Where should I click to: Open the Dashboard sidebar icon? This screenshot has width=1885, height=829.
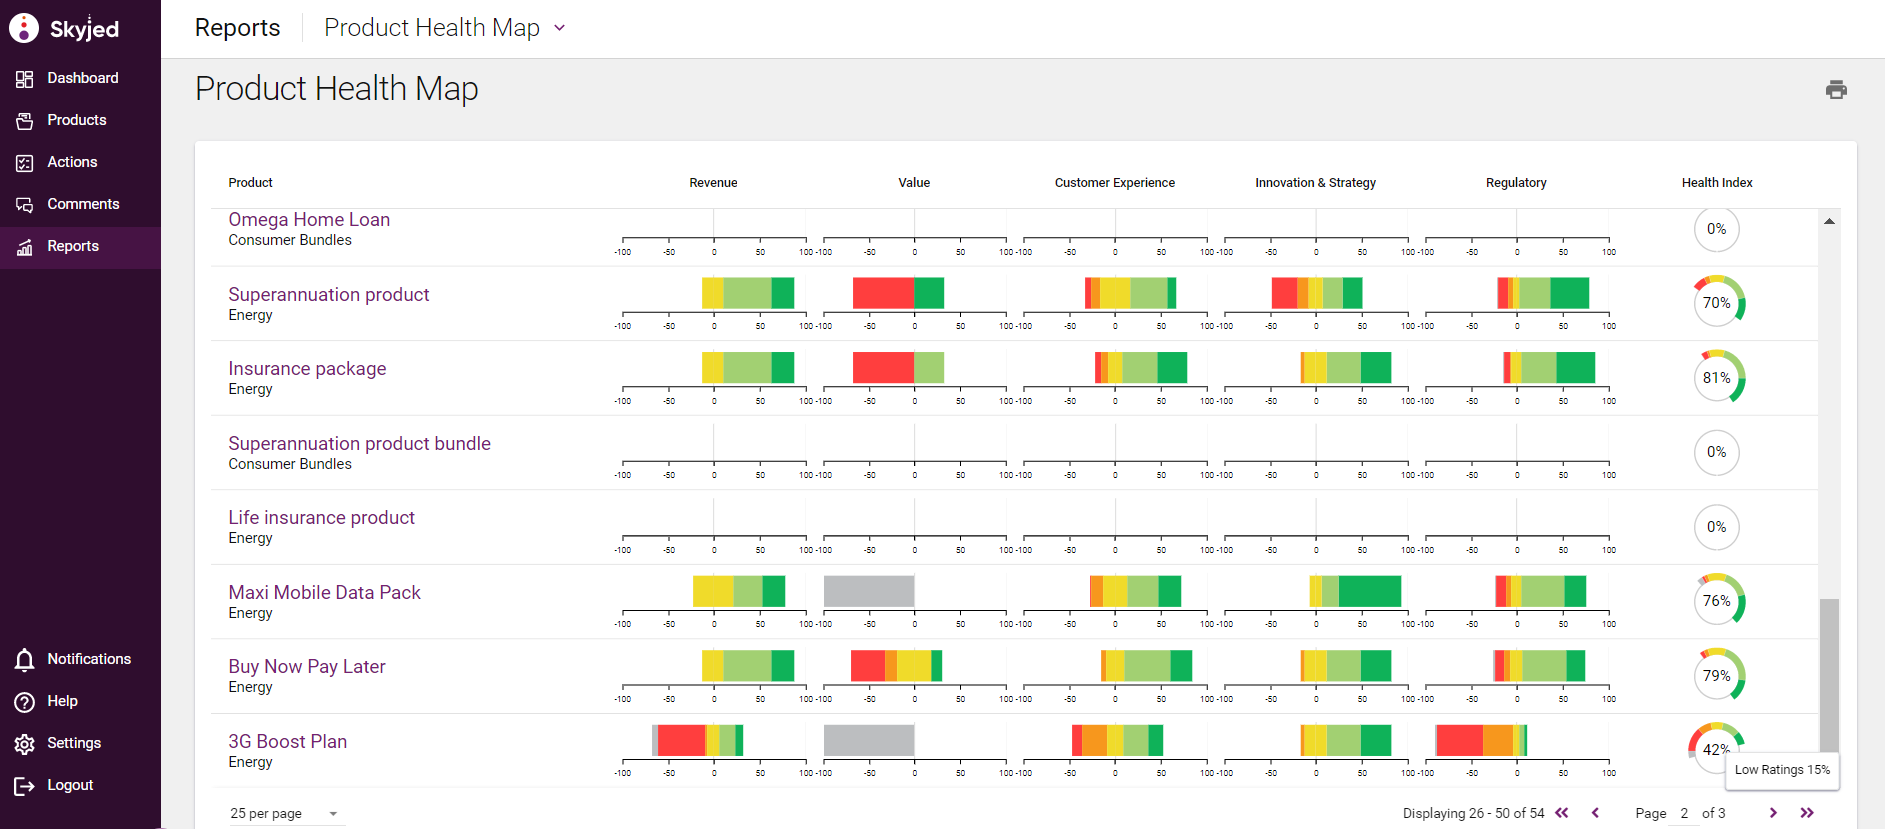pos(25,79)
